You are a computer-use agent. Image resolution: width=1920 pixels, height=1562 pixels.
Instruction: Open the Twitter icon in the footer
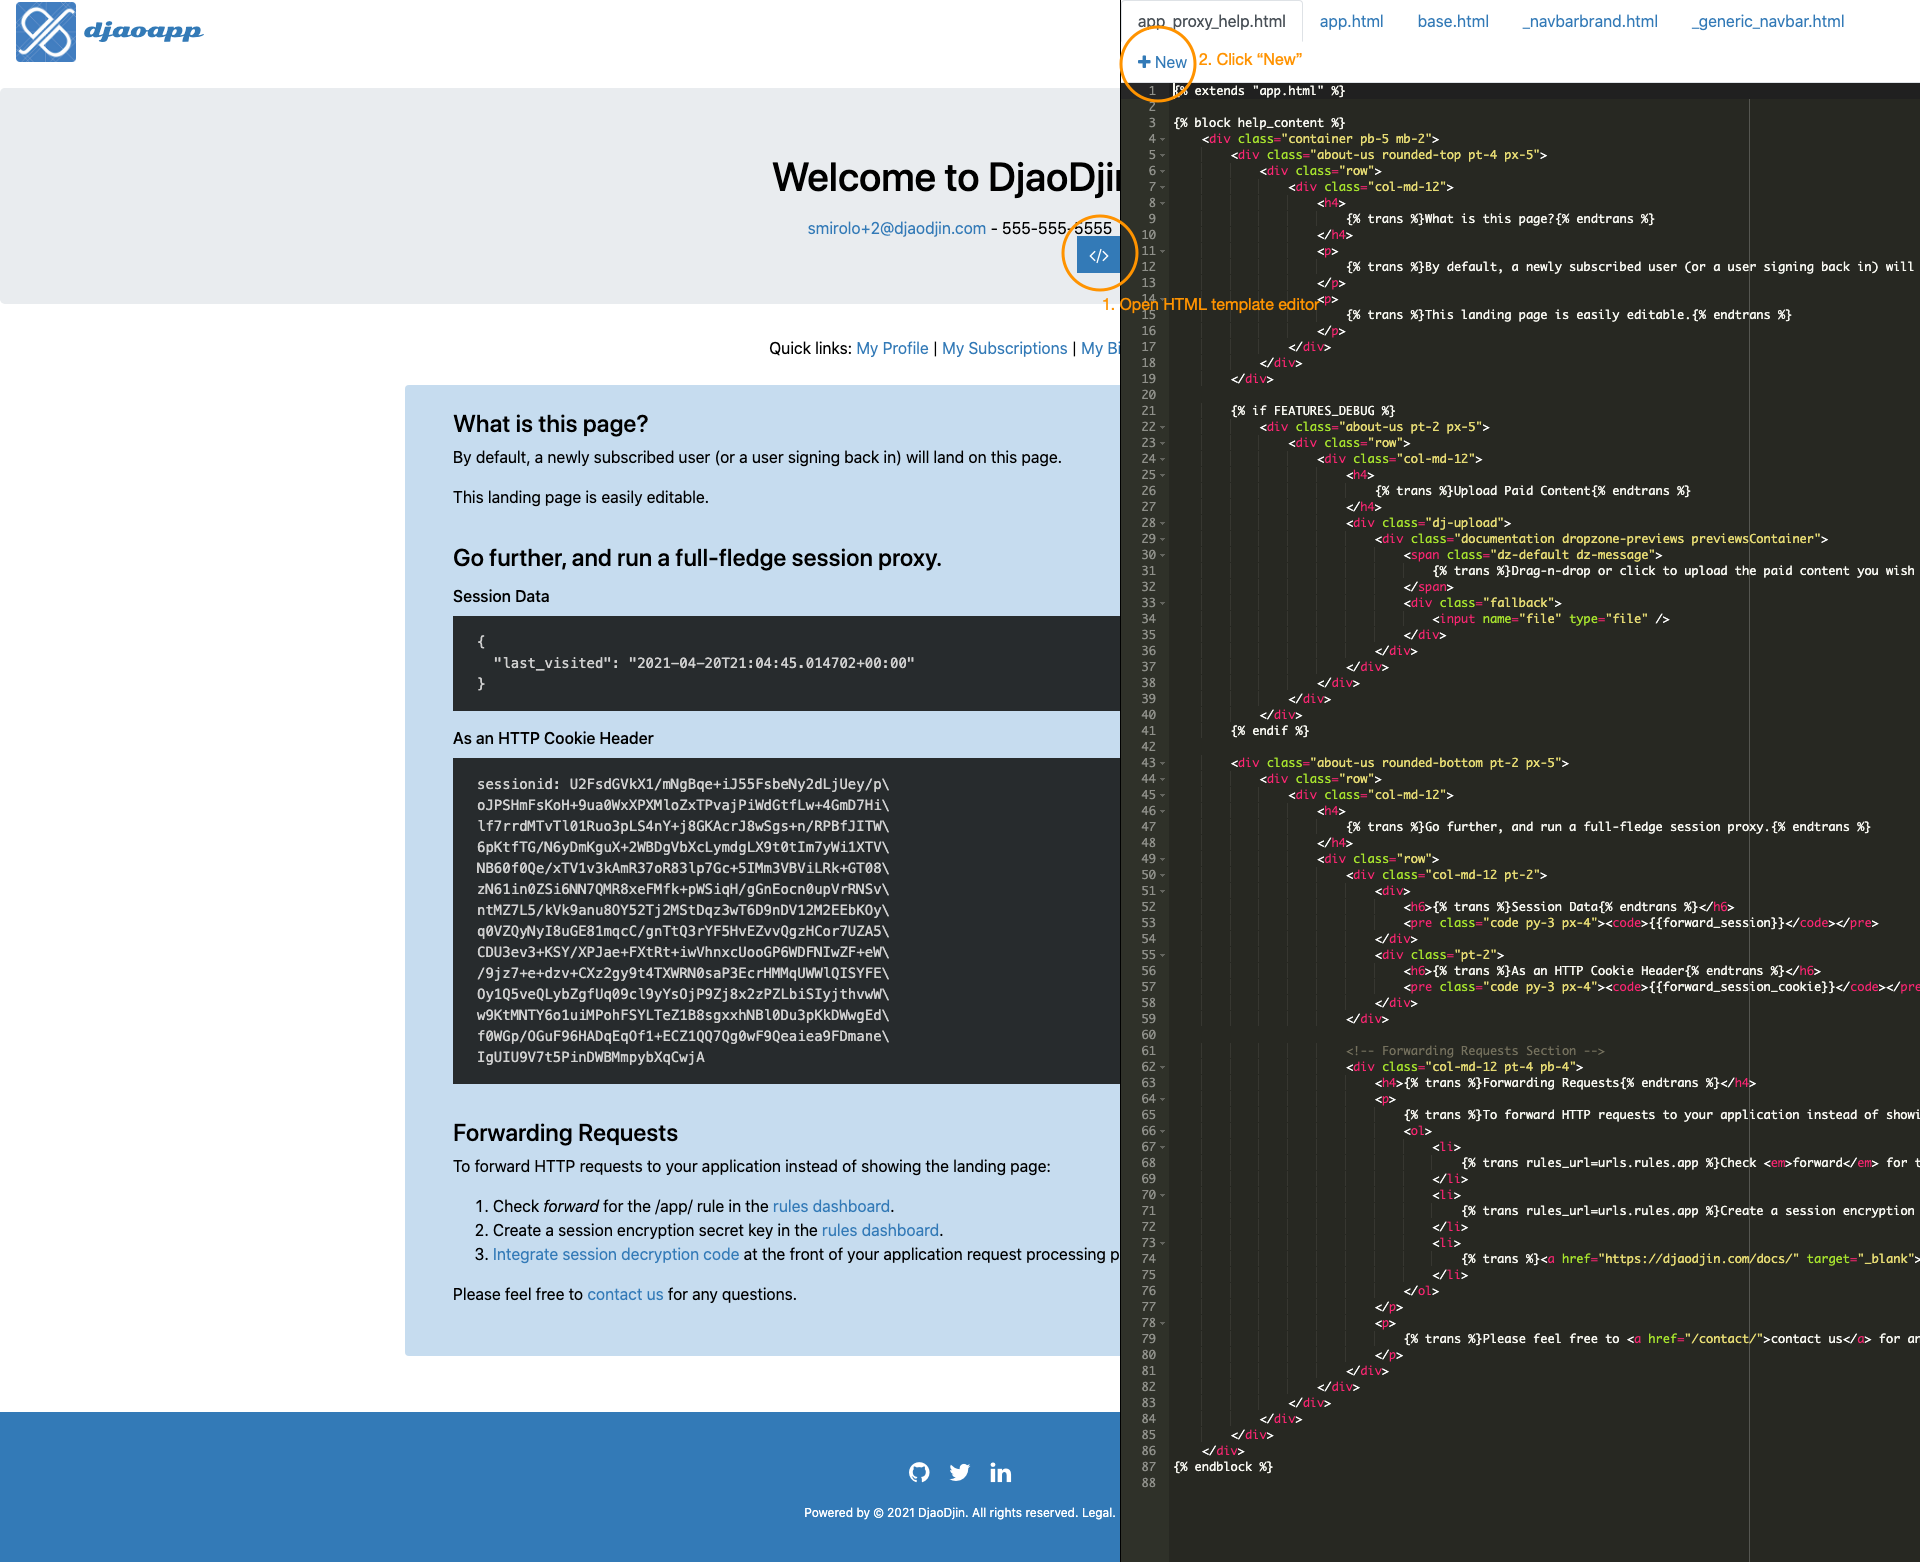click(960, 1472)
